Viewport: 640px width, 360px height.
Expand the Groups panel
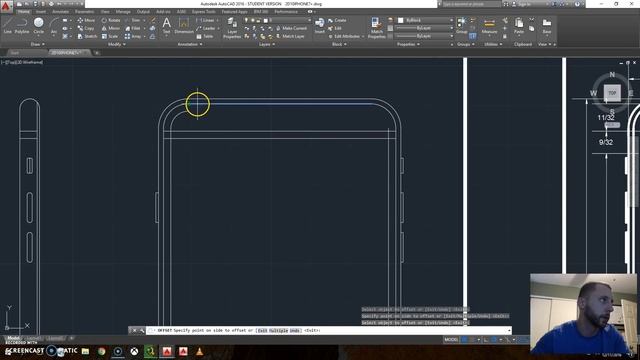click(465, 44)
